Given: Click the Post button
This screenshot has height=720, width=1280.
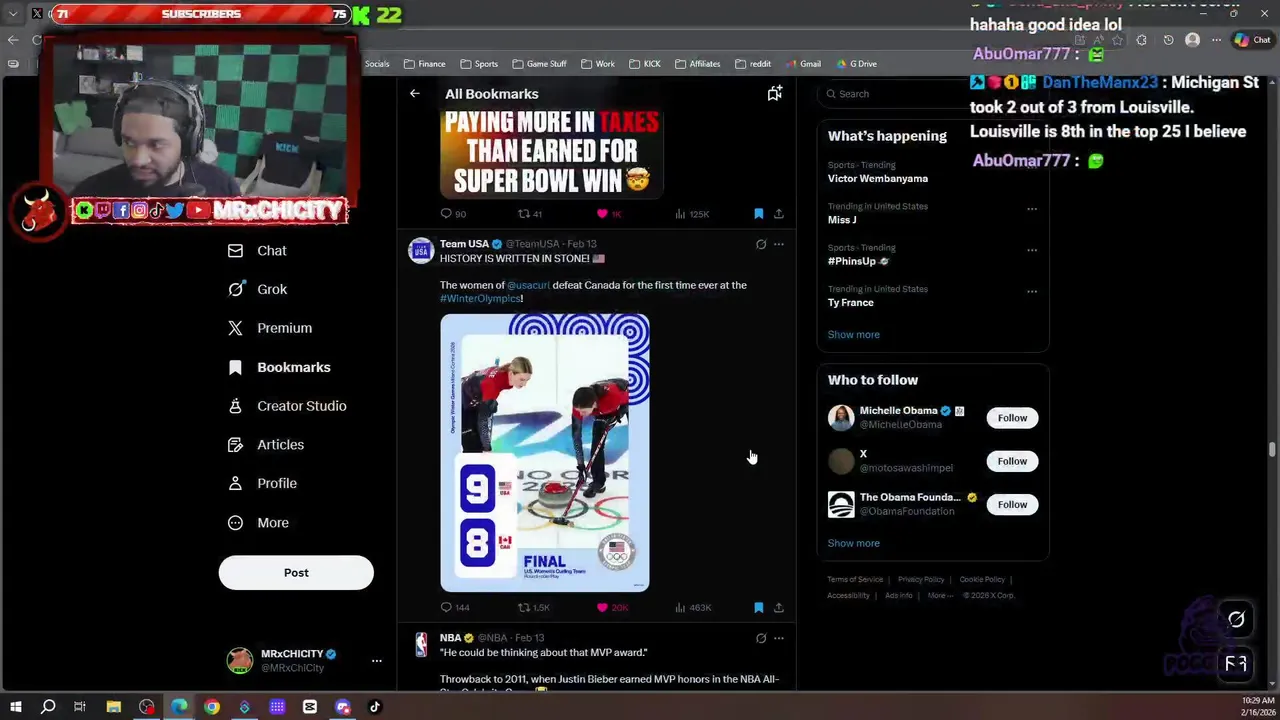Looking at the screenshot, I should tap(296, 573).
